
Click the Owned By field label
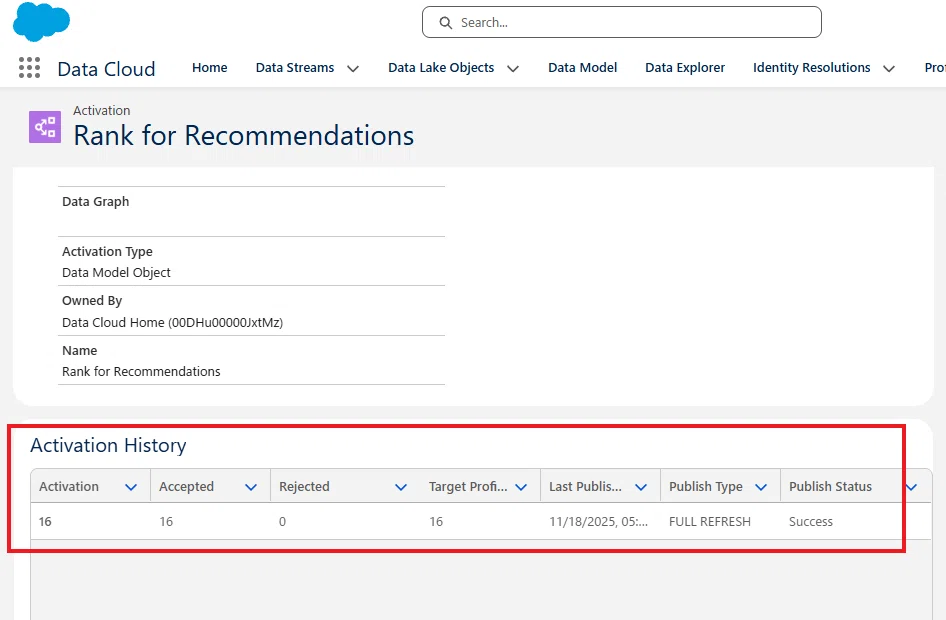[92, 300]
